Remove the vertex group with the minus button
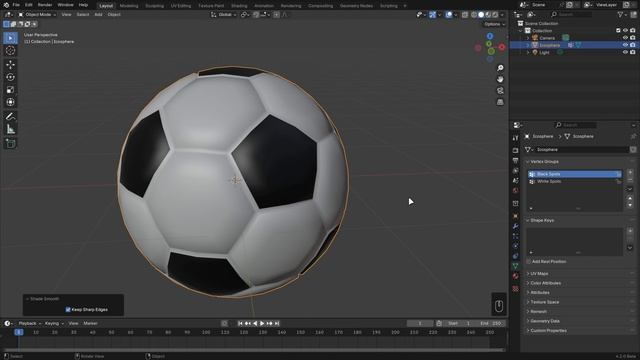The width and height of the screenshot is (640, 360). click(x=630, y=180)
